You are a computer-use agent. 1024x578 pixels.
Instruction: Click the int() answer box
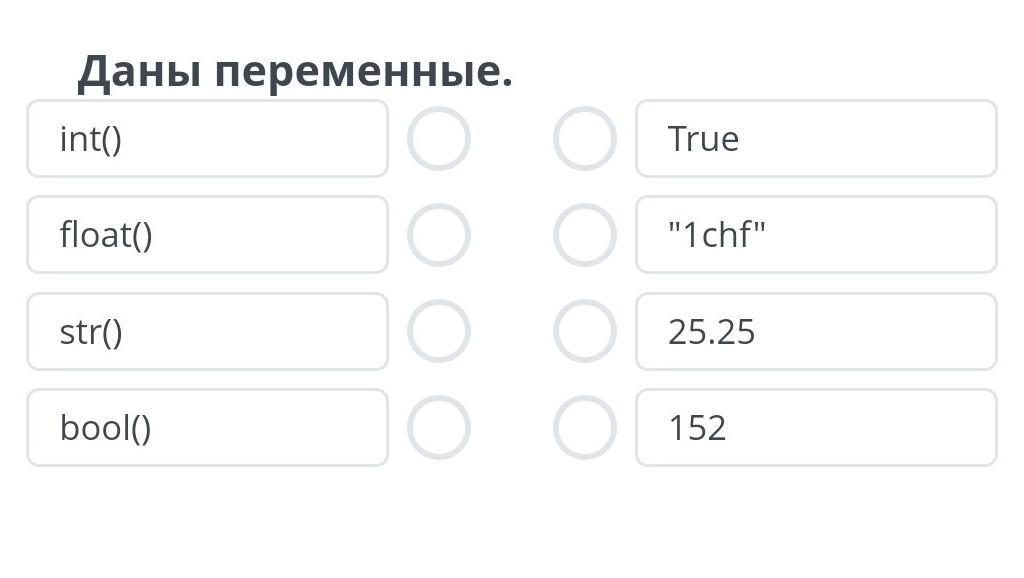click(x=207, y=139)
